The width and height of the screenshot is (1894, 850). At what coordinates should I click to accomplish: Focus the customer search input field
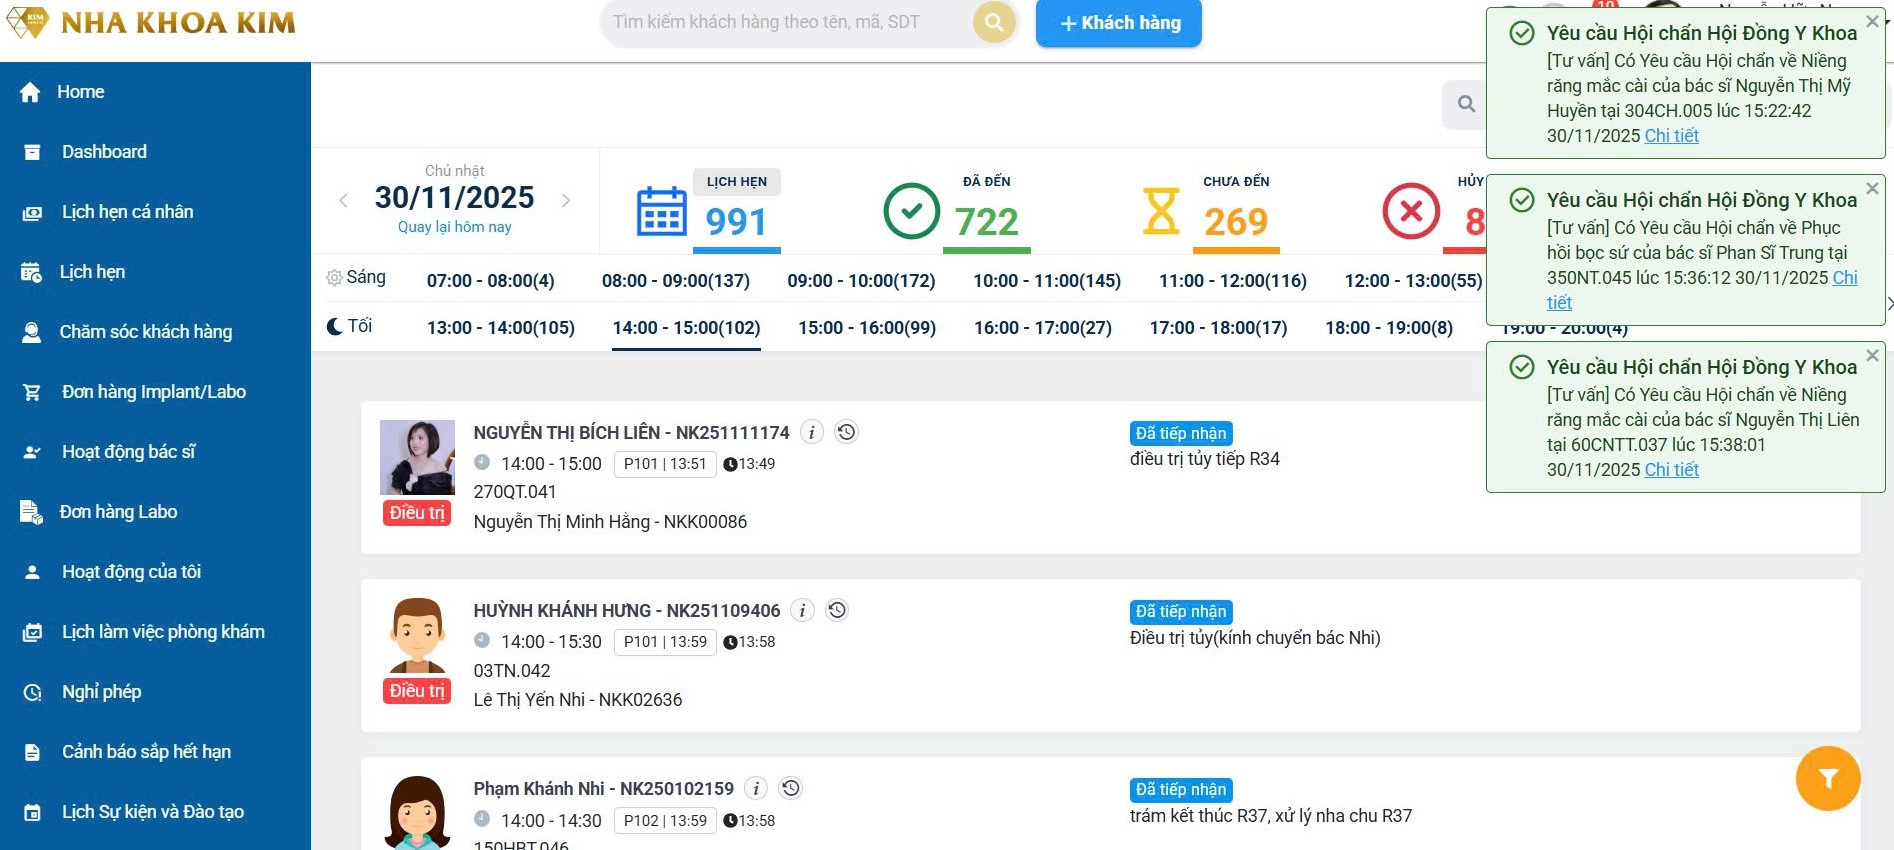[785, 22]
